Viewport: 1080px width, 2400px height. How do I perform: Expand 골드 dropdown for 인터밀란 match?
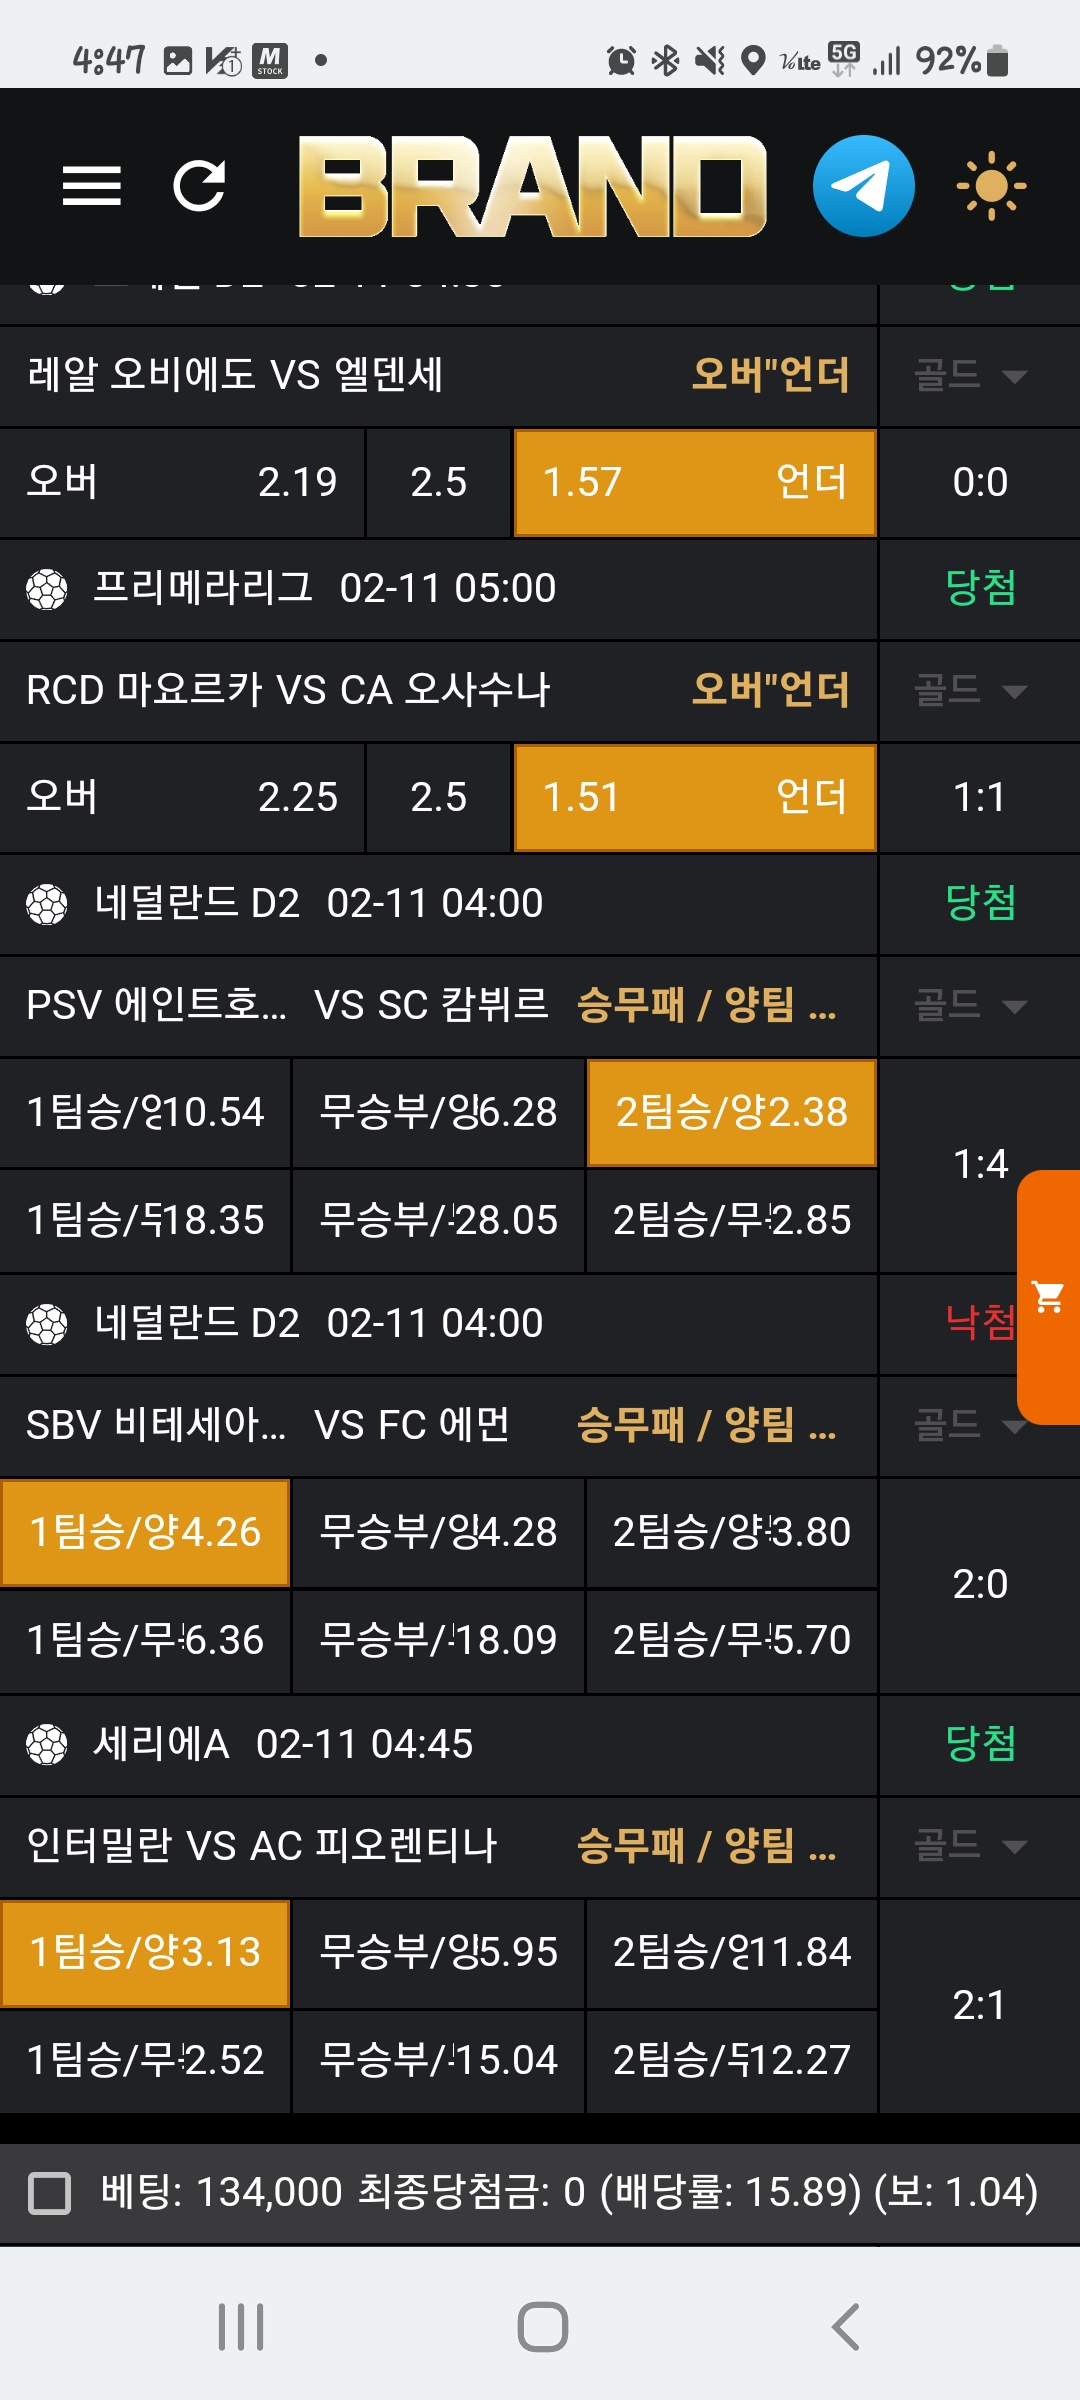pyautogui.click(x=970, y=1845)
